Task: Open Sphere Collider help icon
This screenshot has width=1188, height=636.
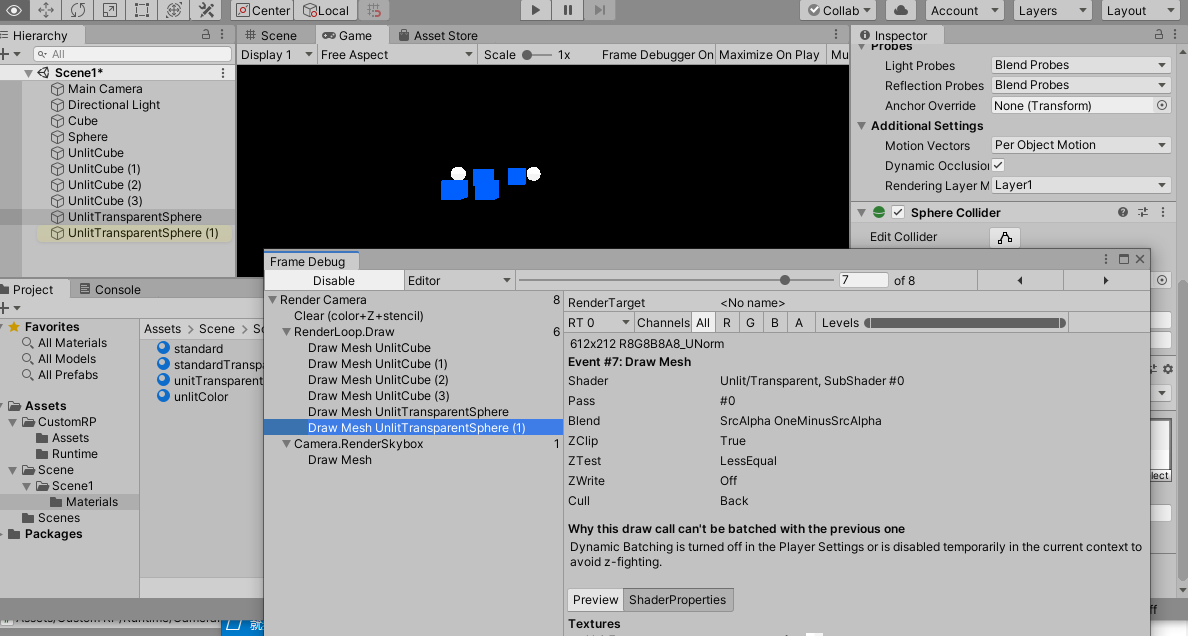Action: click(x=1124, y=212)
